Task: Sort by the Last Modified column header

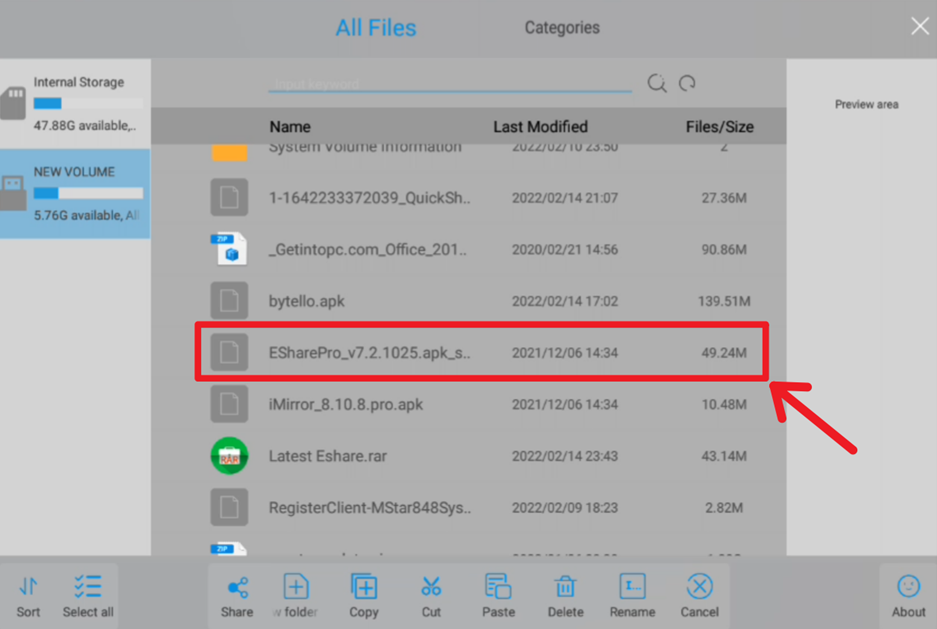Action: coord(540,127)
